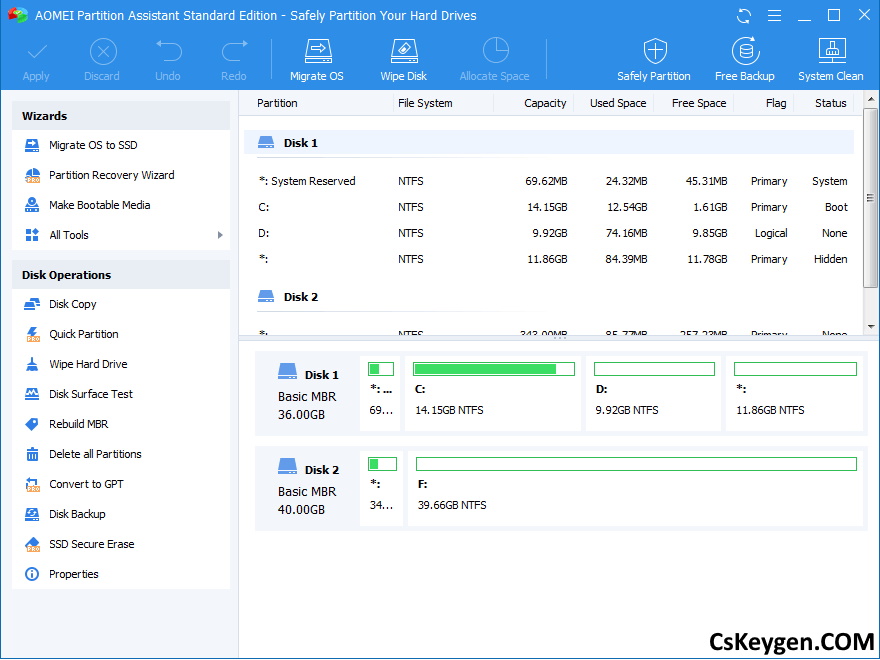This screenshot has height=660, width=880.
Task: Click the F: partition usage bar
Action: (x=636, y=464)
